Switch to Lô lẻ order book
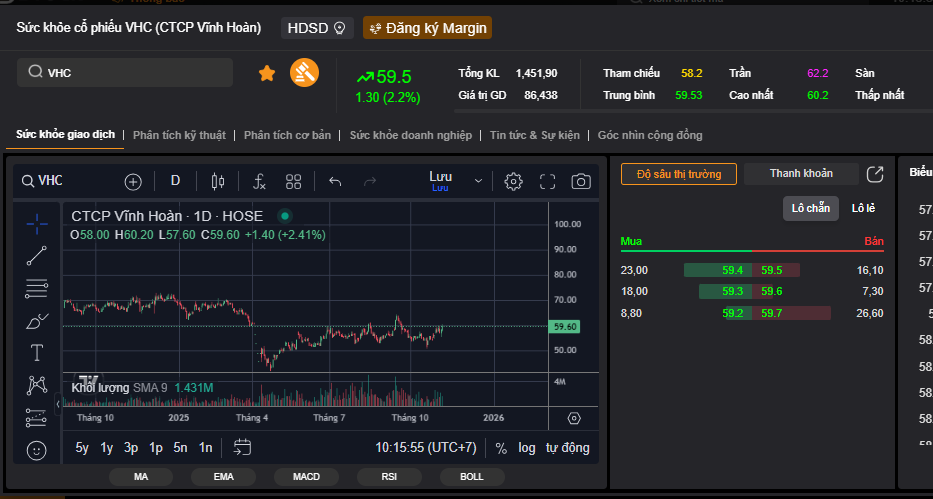Screen dimensions: 933x499 [863, 208]
